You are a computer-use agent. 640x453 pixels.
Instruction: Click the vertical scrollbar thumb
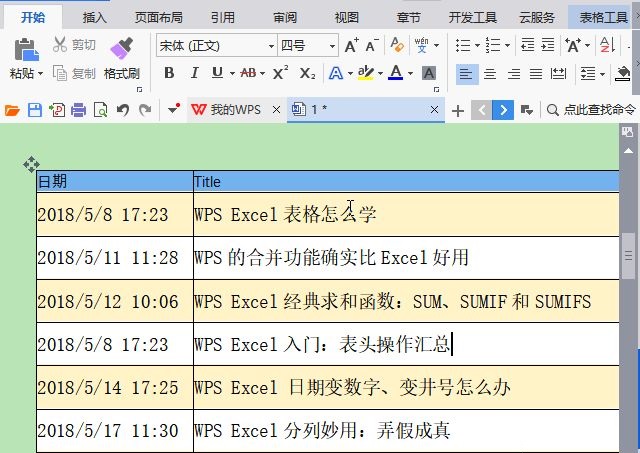click(628, 256)
